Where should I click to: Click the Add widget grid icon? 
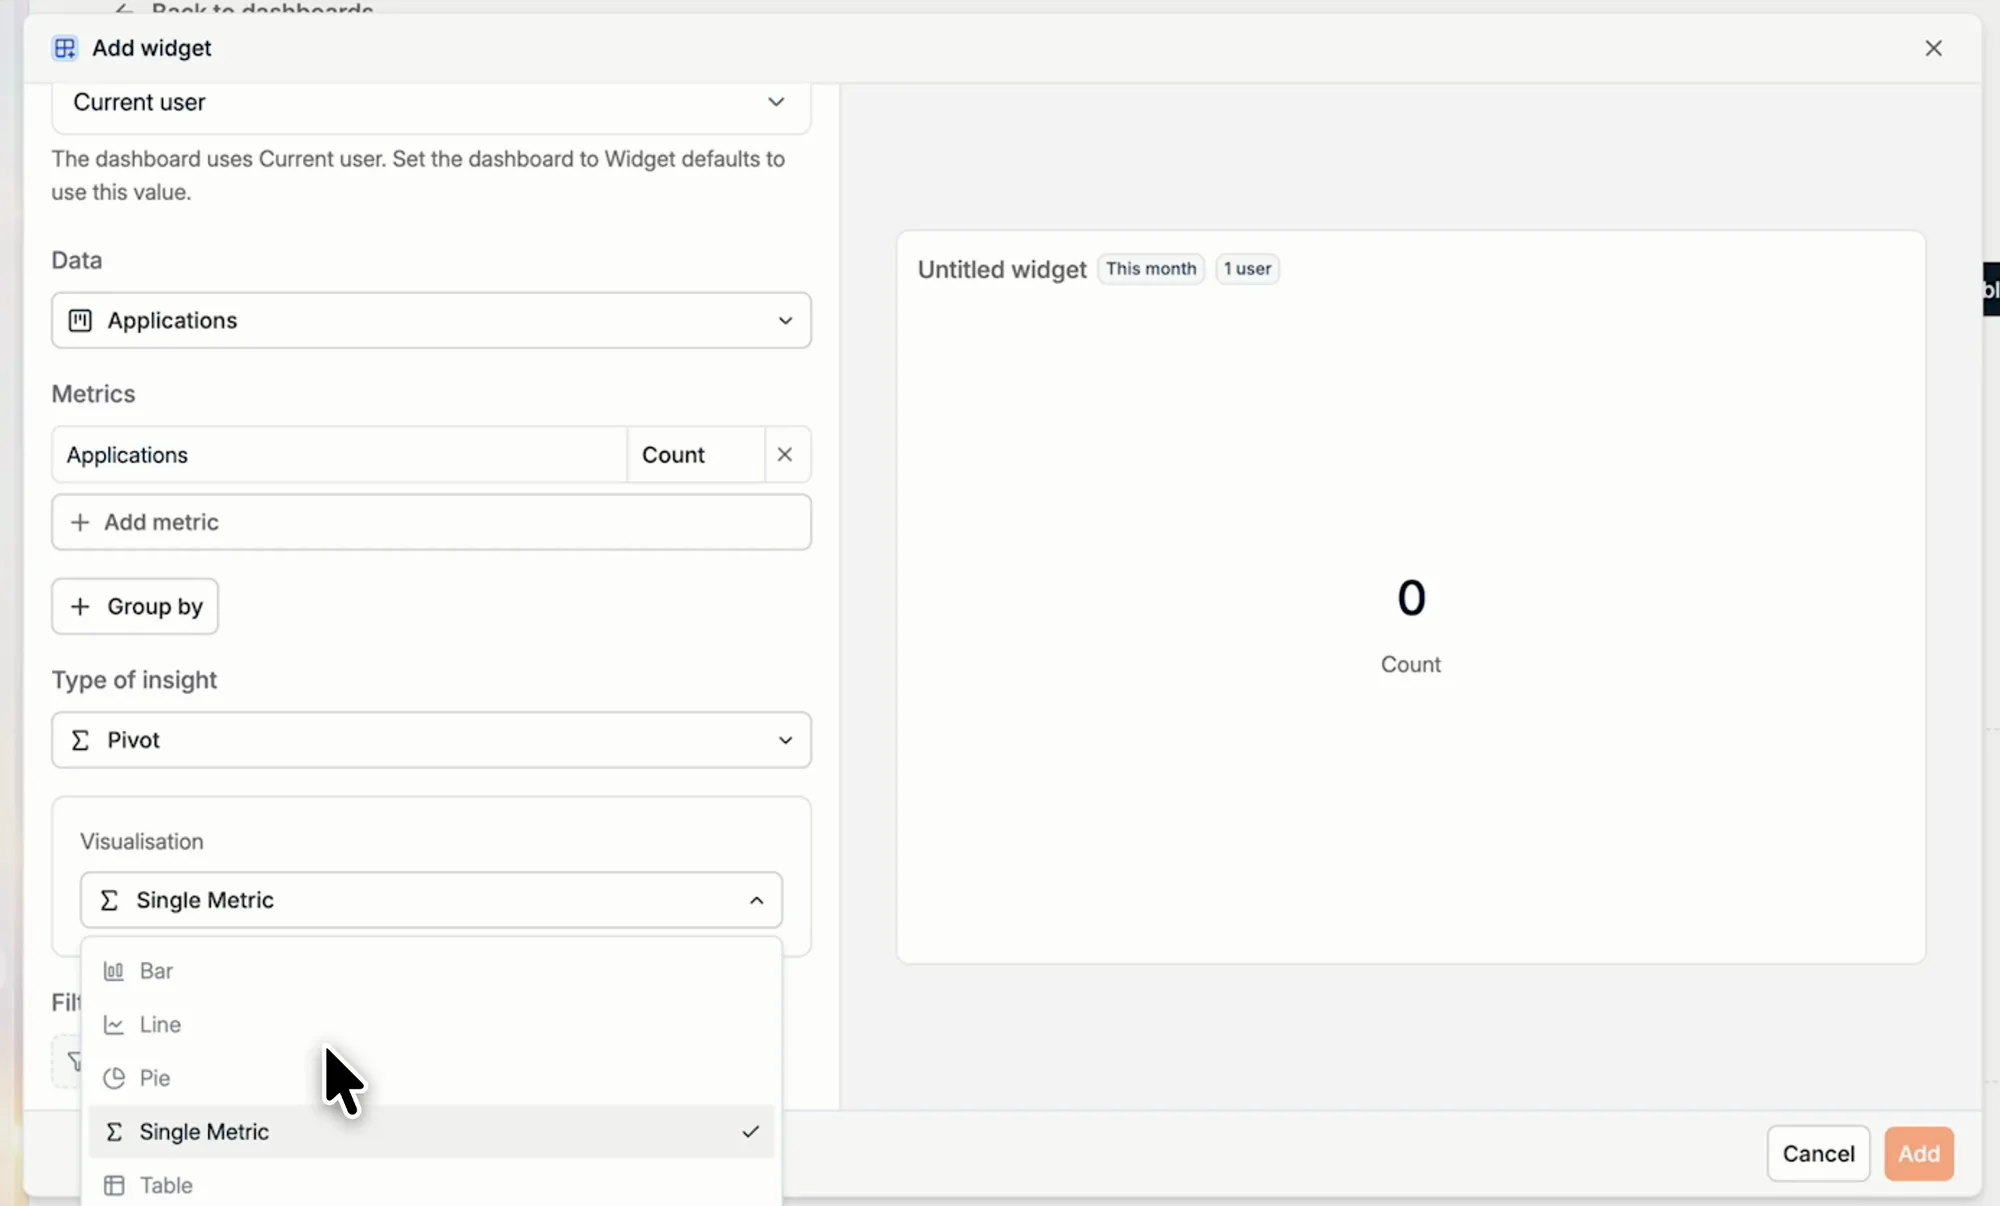click(65, 48)
